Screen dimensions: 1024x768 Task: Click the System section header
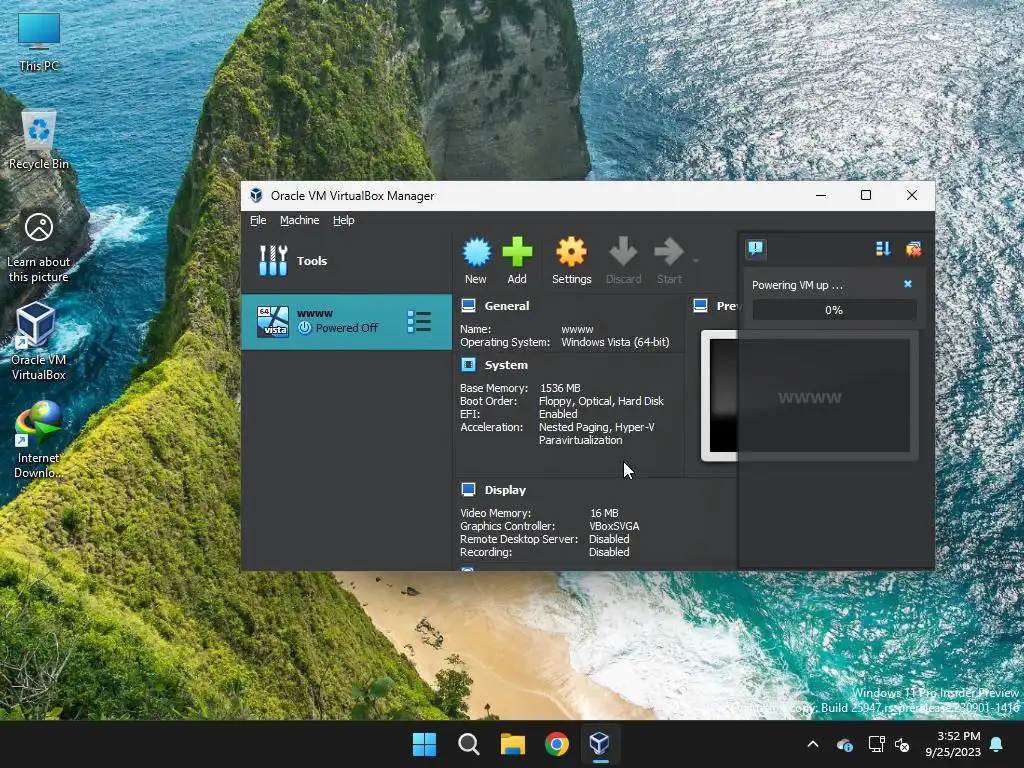click(x=506, y=365)
